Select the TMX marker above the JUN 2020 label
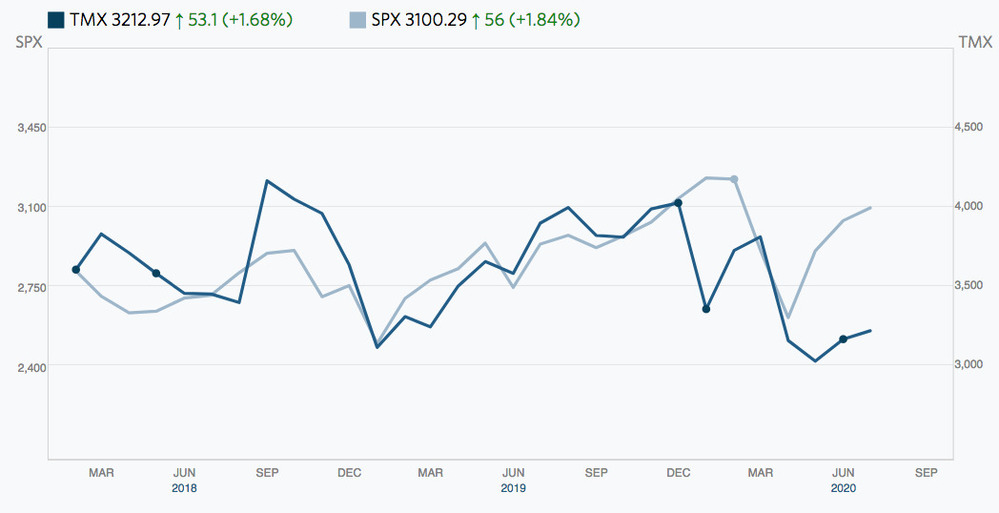 (843, 340)
